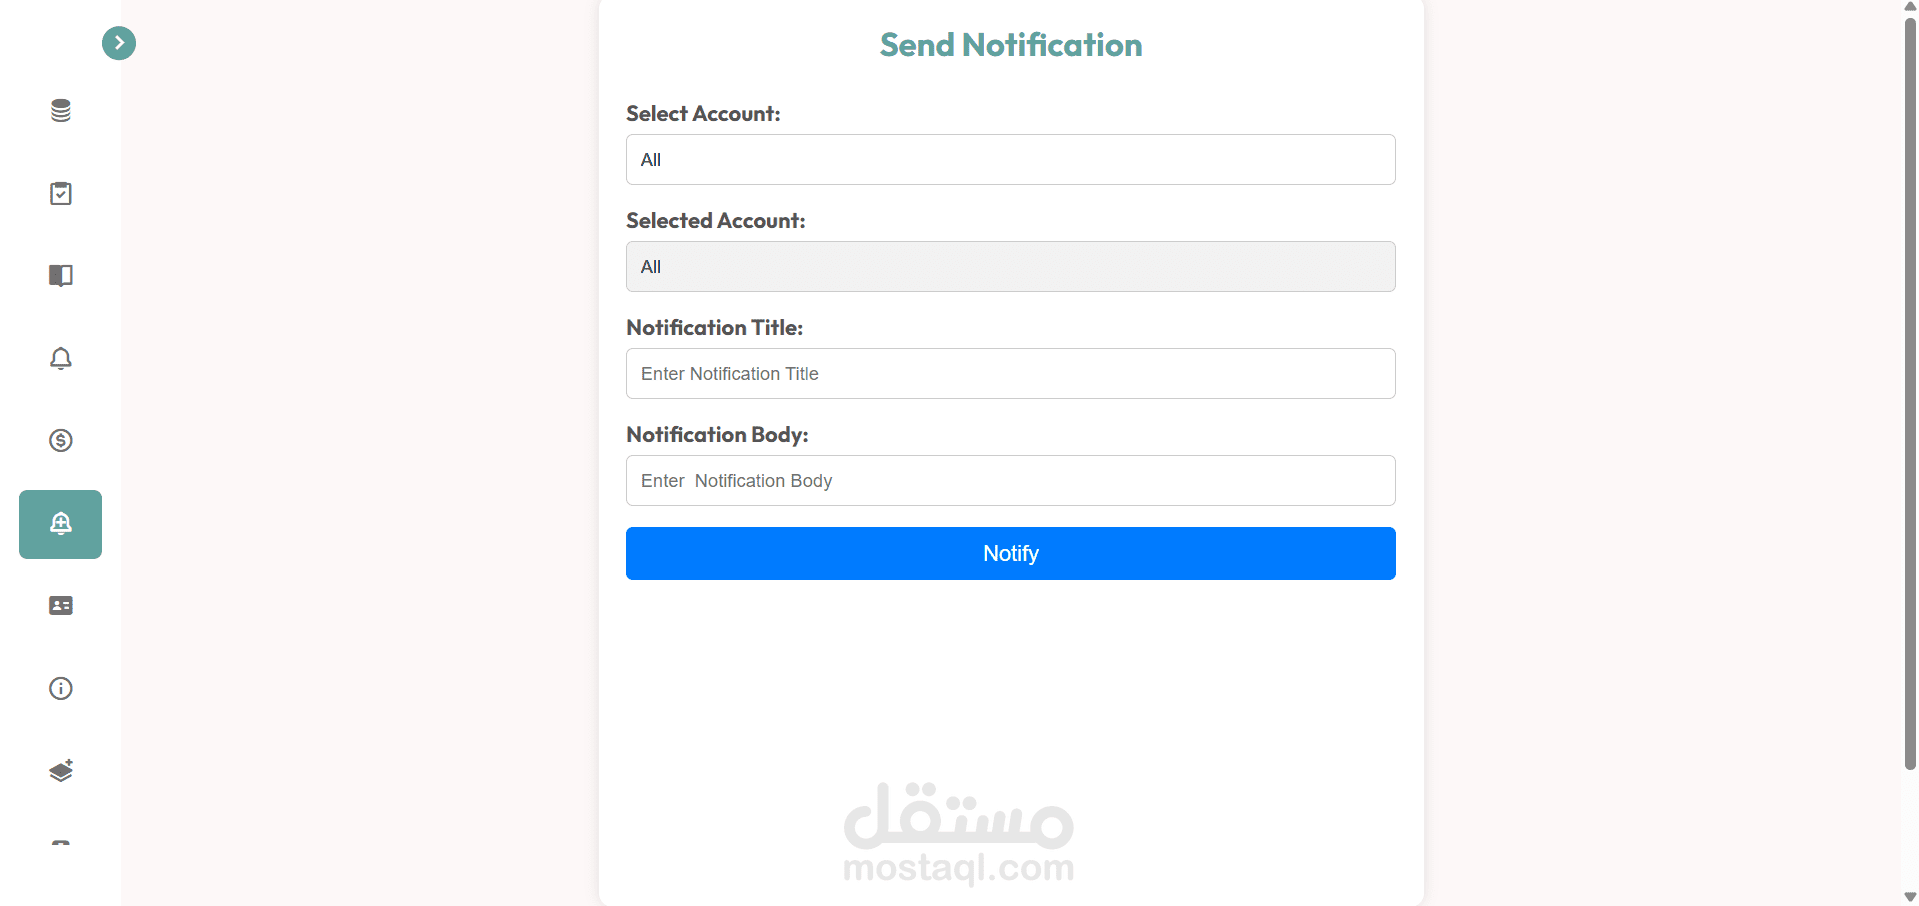Click the clipboard checkmark sidebar icon

tap(61, 193)
